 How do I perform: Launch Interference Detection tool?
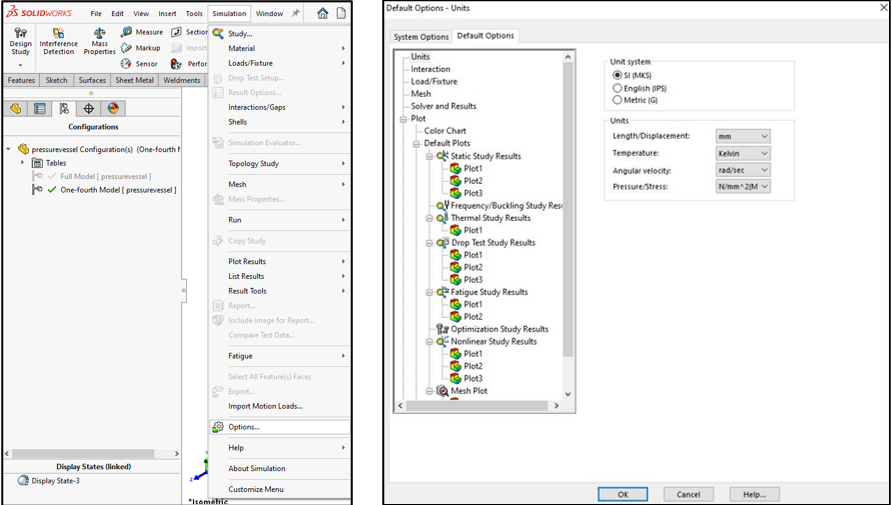[x=59, y=41]
